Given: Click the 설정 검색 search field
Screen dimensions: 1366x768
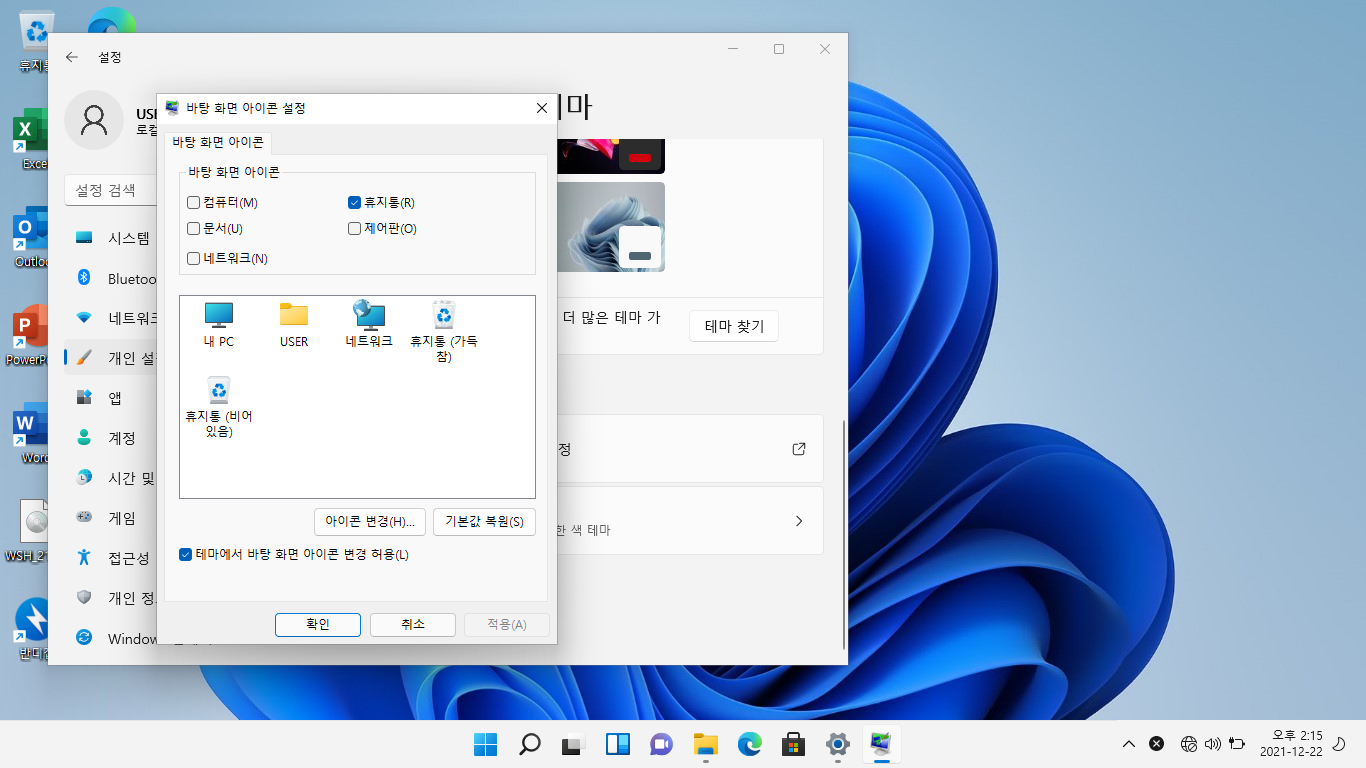Looking at the screenshot, I should point(110,190).
